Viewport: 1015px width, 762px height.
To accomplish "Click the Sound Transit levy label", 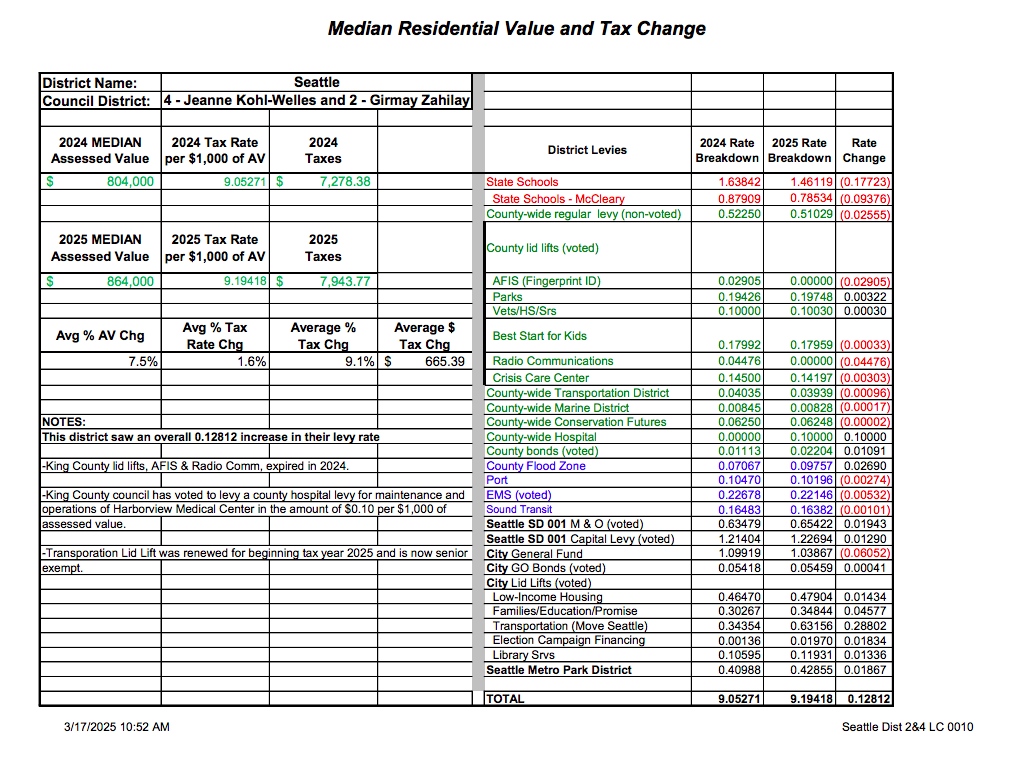I will coord(520,509).
